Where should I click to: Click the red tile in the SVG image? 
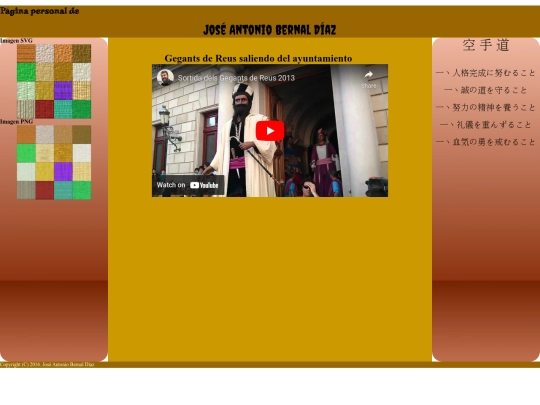coord(45,109)
